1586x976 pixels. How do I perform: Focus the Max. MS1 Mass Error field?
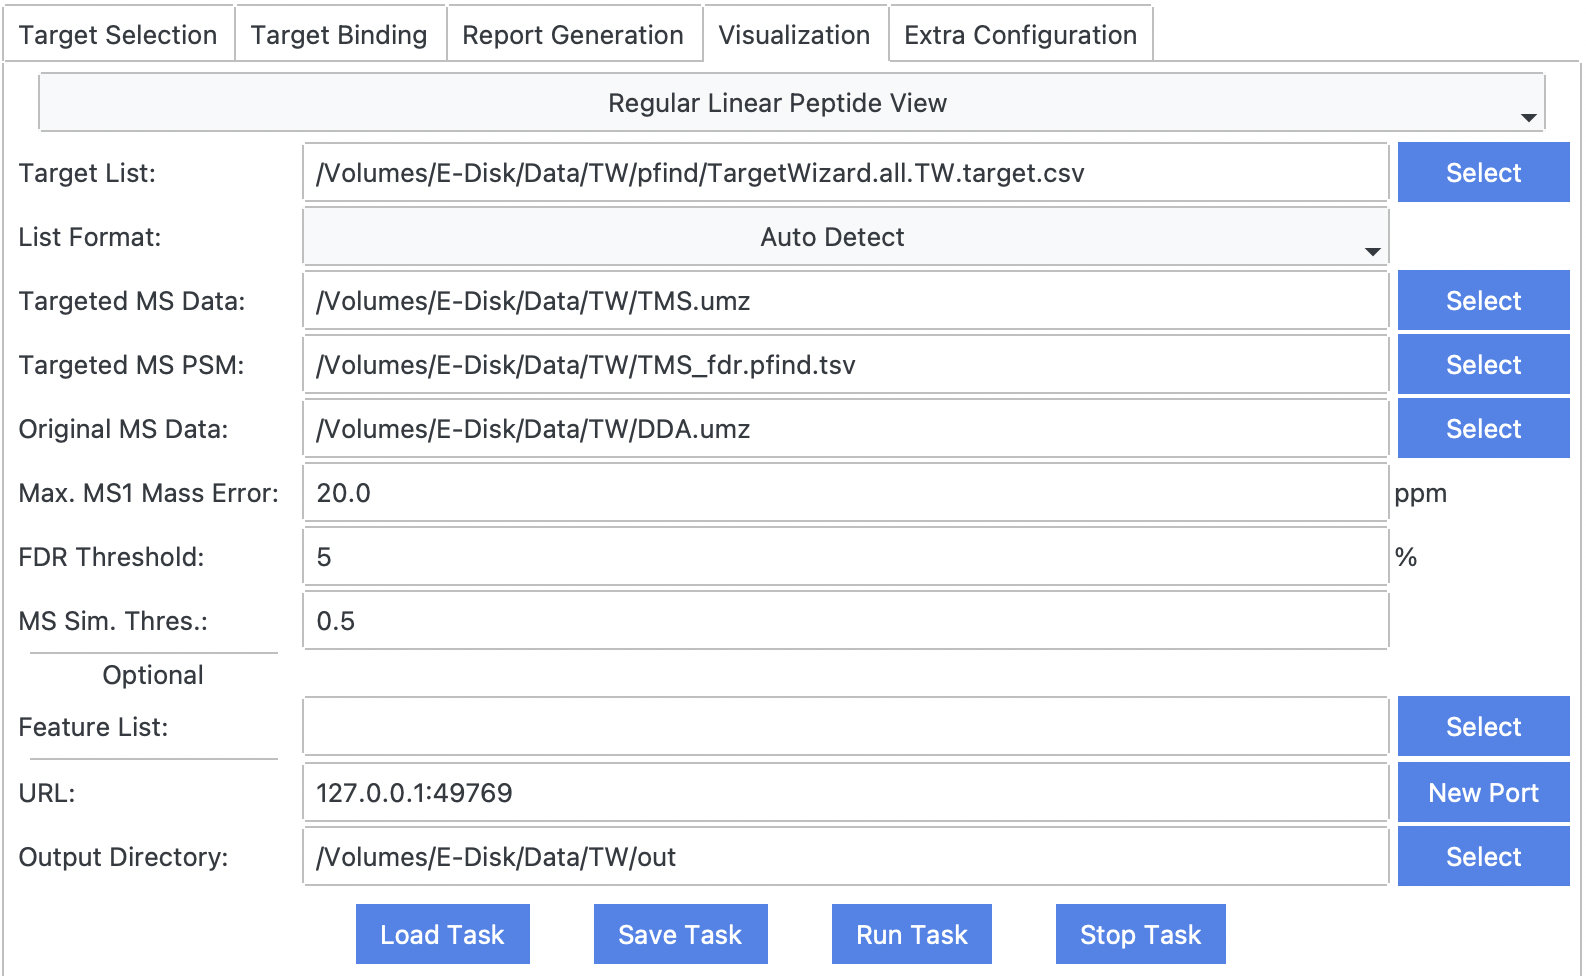click(x=845, y=493)
